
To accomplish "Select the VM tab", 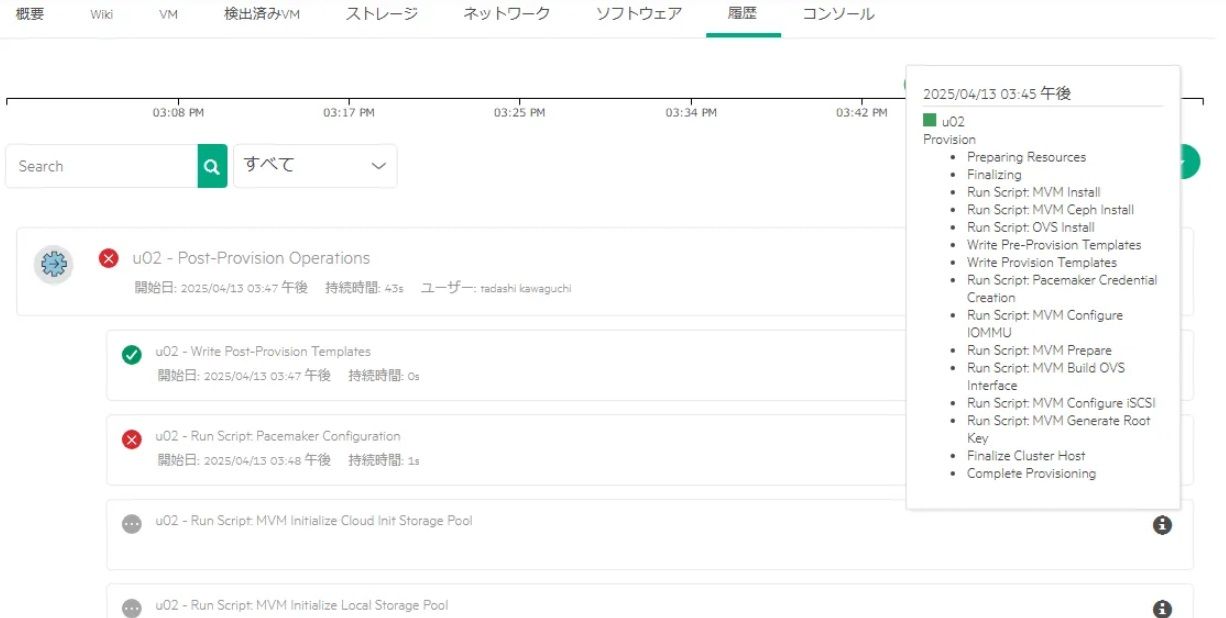I will coord(168,15).
